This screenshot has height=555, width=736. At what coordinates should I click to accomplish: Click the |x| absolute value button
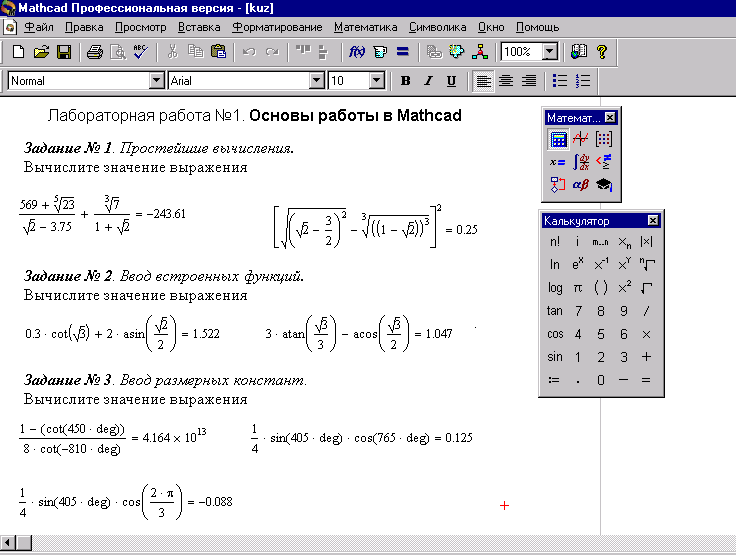647,242
